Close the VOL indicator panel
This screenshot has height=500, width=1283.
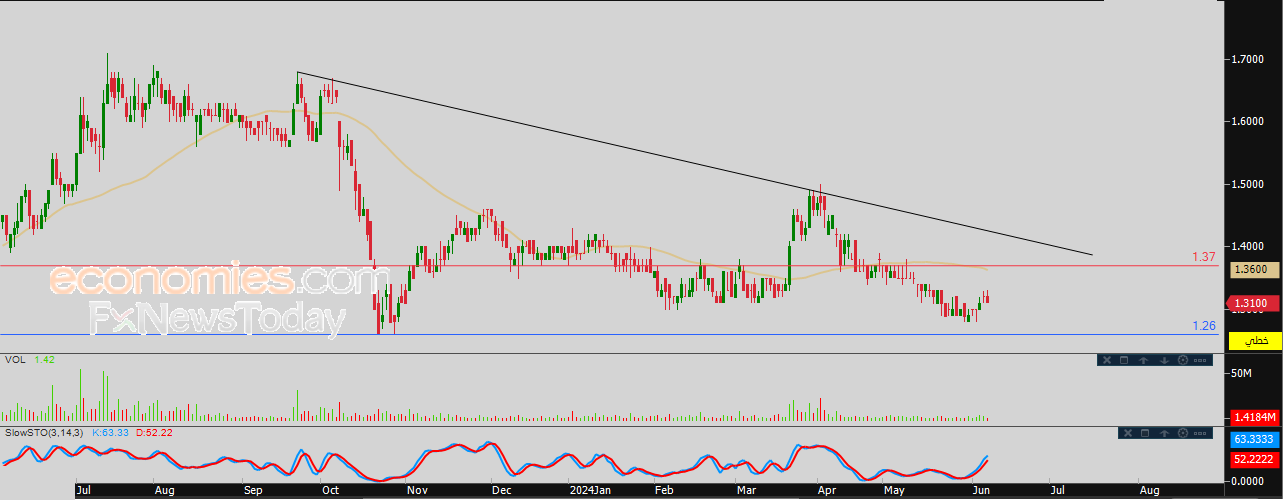pos(1107,360)
